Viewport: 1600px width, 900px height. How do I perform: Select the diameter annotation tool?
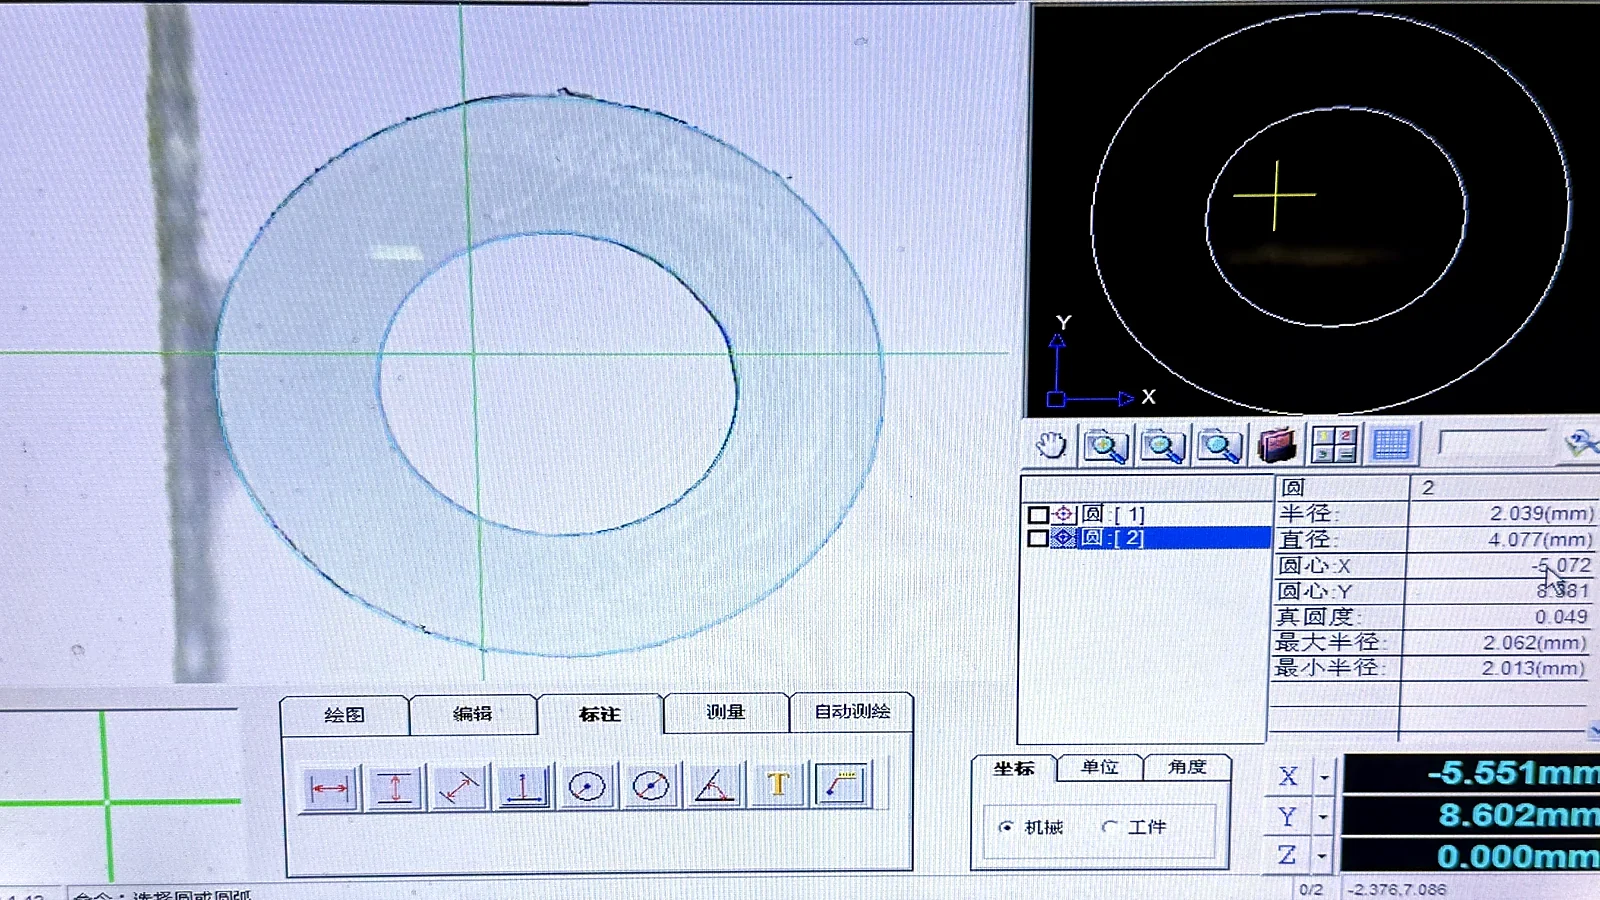click(651, 787)
